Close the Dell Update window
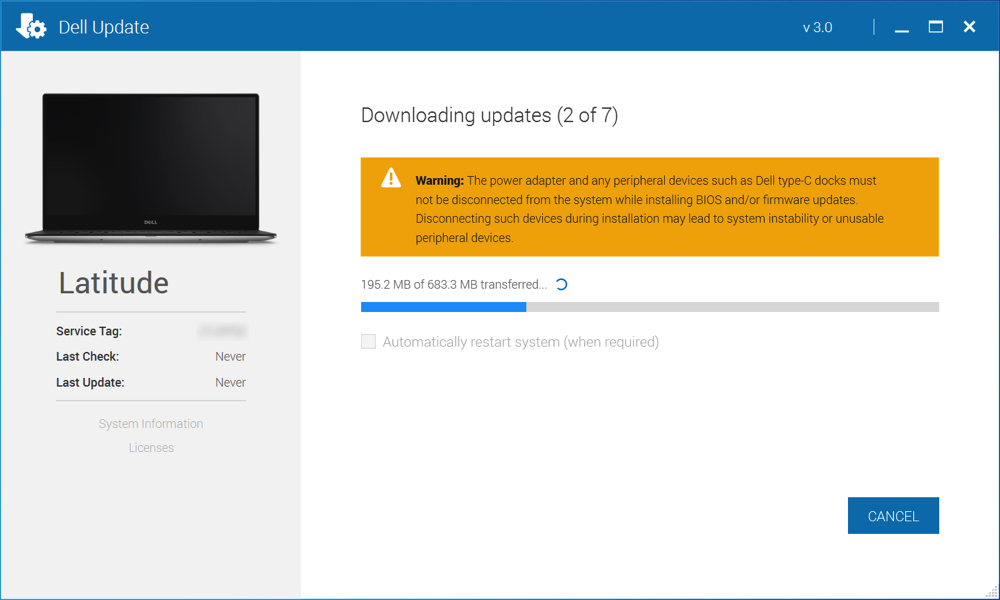 969,27
